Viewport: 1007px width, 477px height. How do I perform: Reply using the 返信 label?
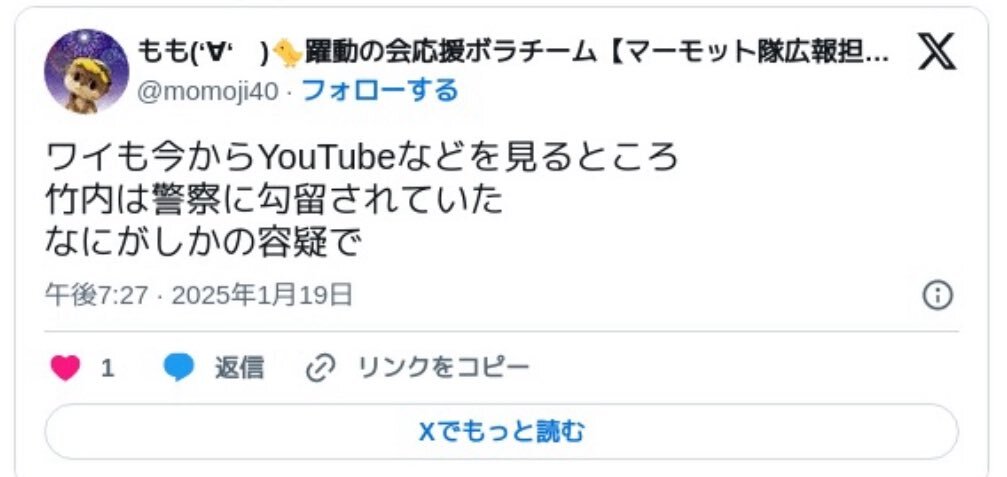pyautogui.click(x=238, y=369)
